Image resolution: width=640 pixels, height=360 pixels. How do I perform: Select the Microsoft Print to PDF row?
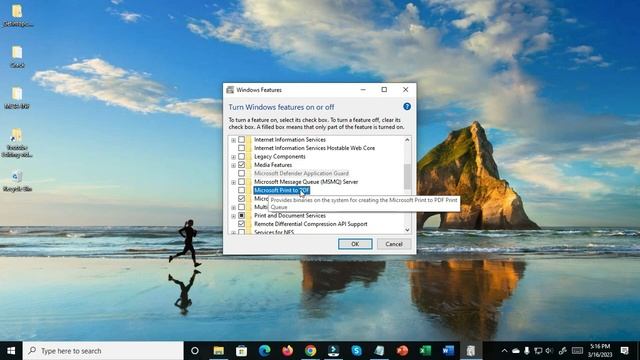click(282, 190)
